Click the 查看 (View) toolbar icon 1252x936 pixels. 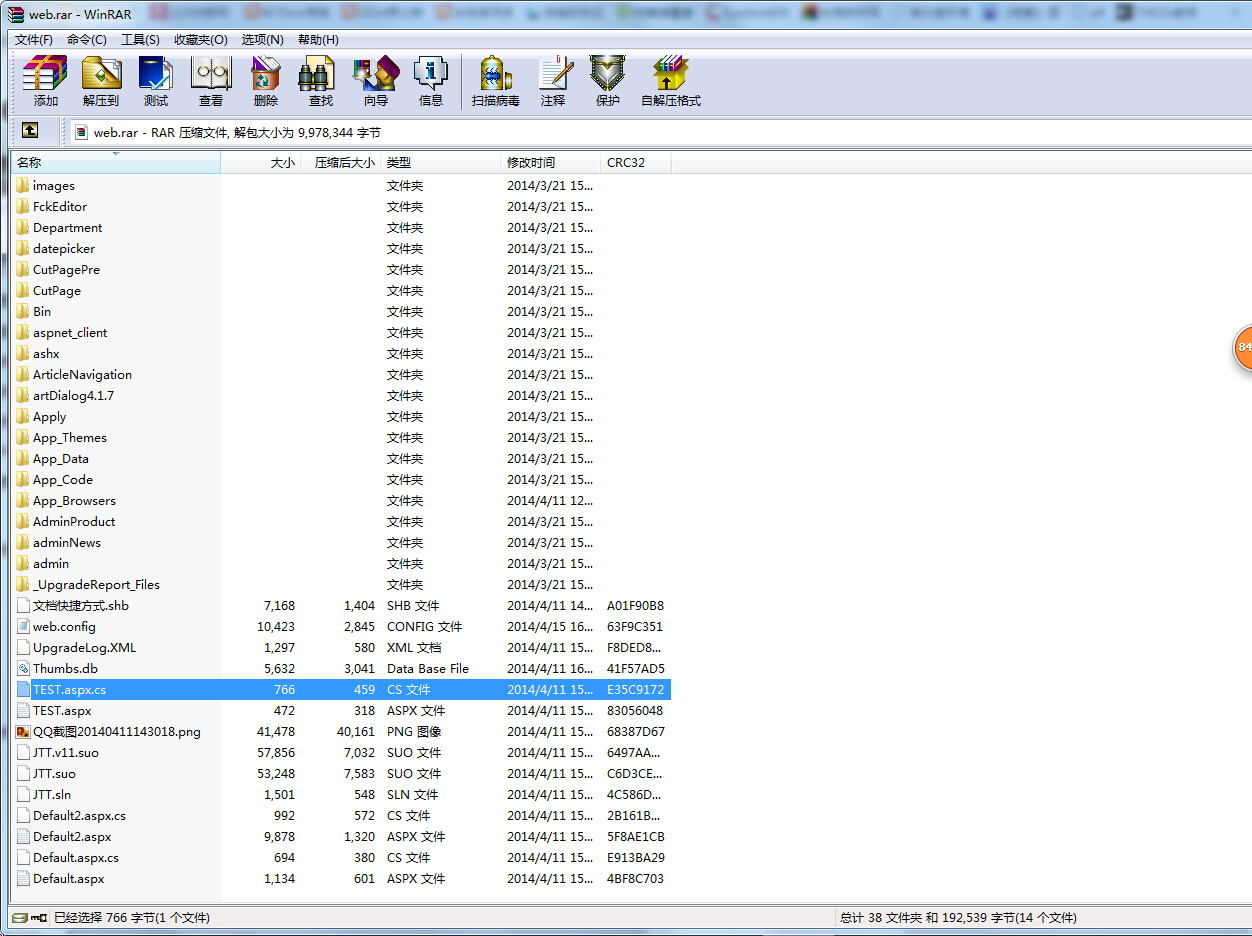211,73
